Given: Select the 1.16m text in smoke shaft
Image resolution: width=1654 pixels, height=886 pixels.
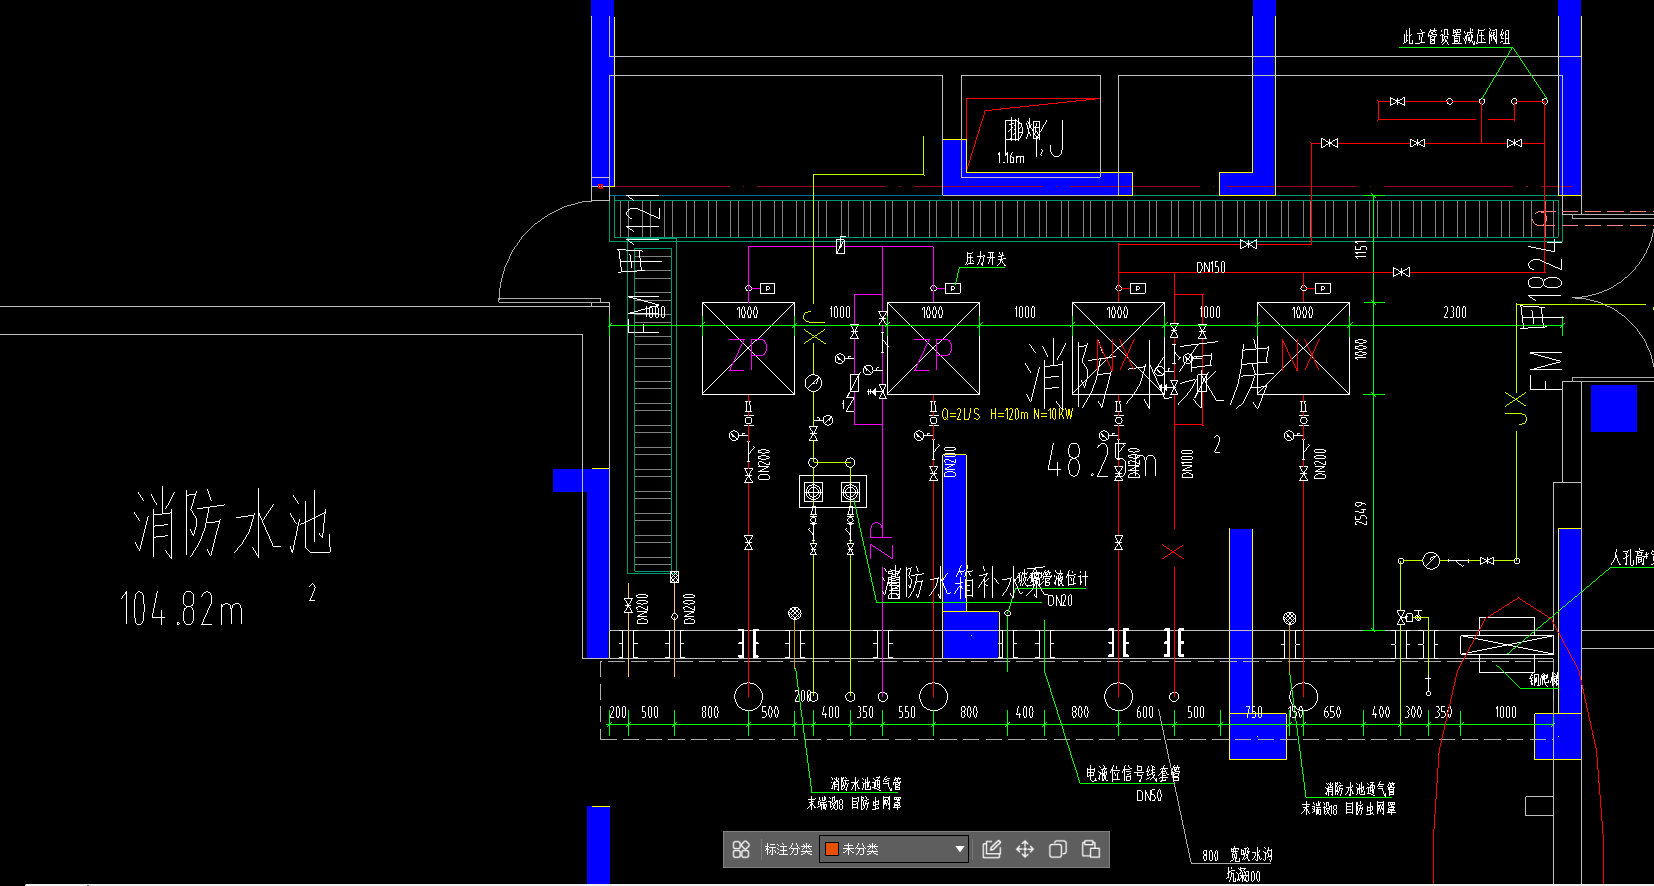Looking at the screenshot, I should [1010, 158].
